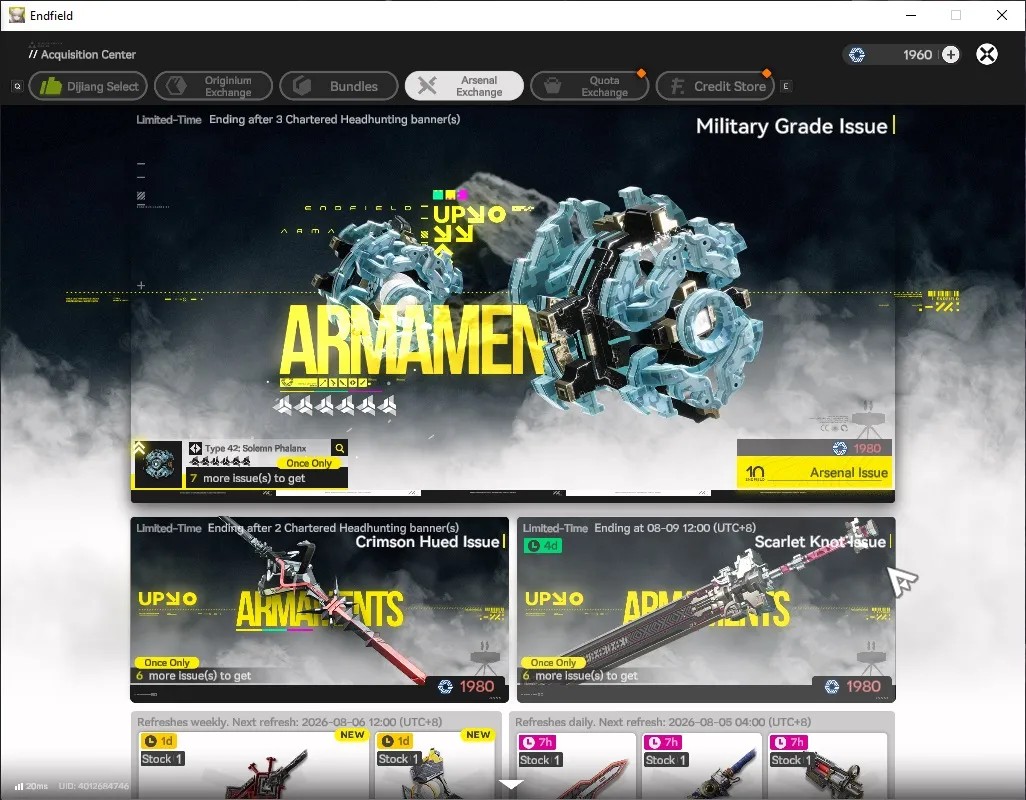Select first weekly weapon item marked 1d
This screenshot has width=1026, height=800.
tap(252, 764)
